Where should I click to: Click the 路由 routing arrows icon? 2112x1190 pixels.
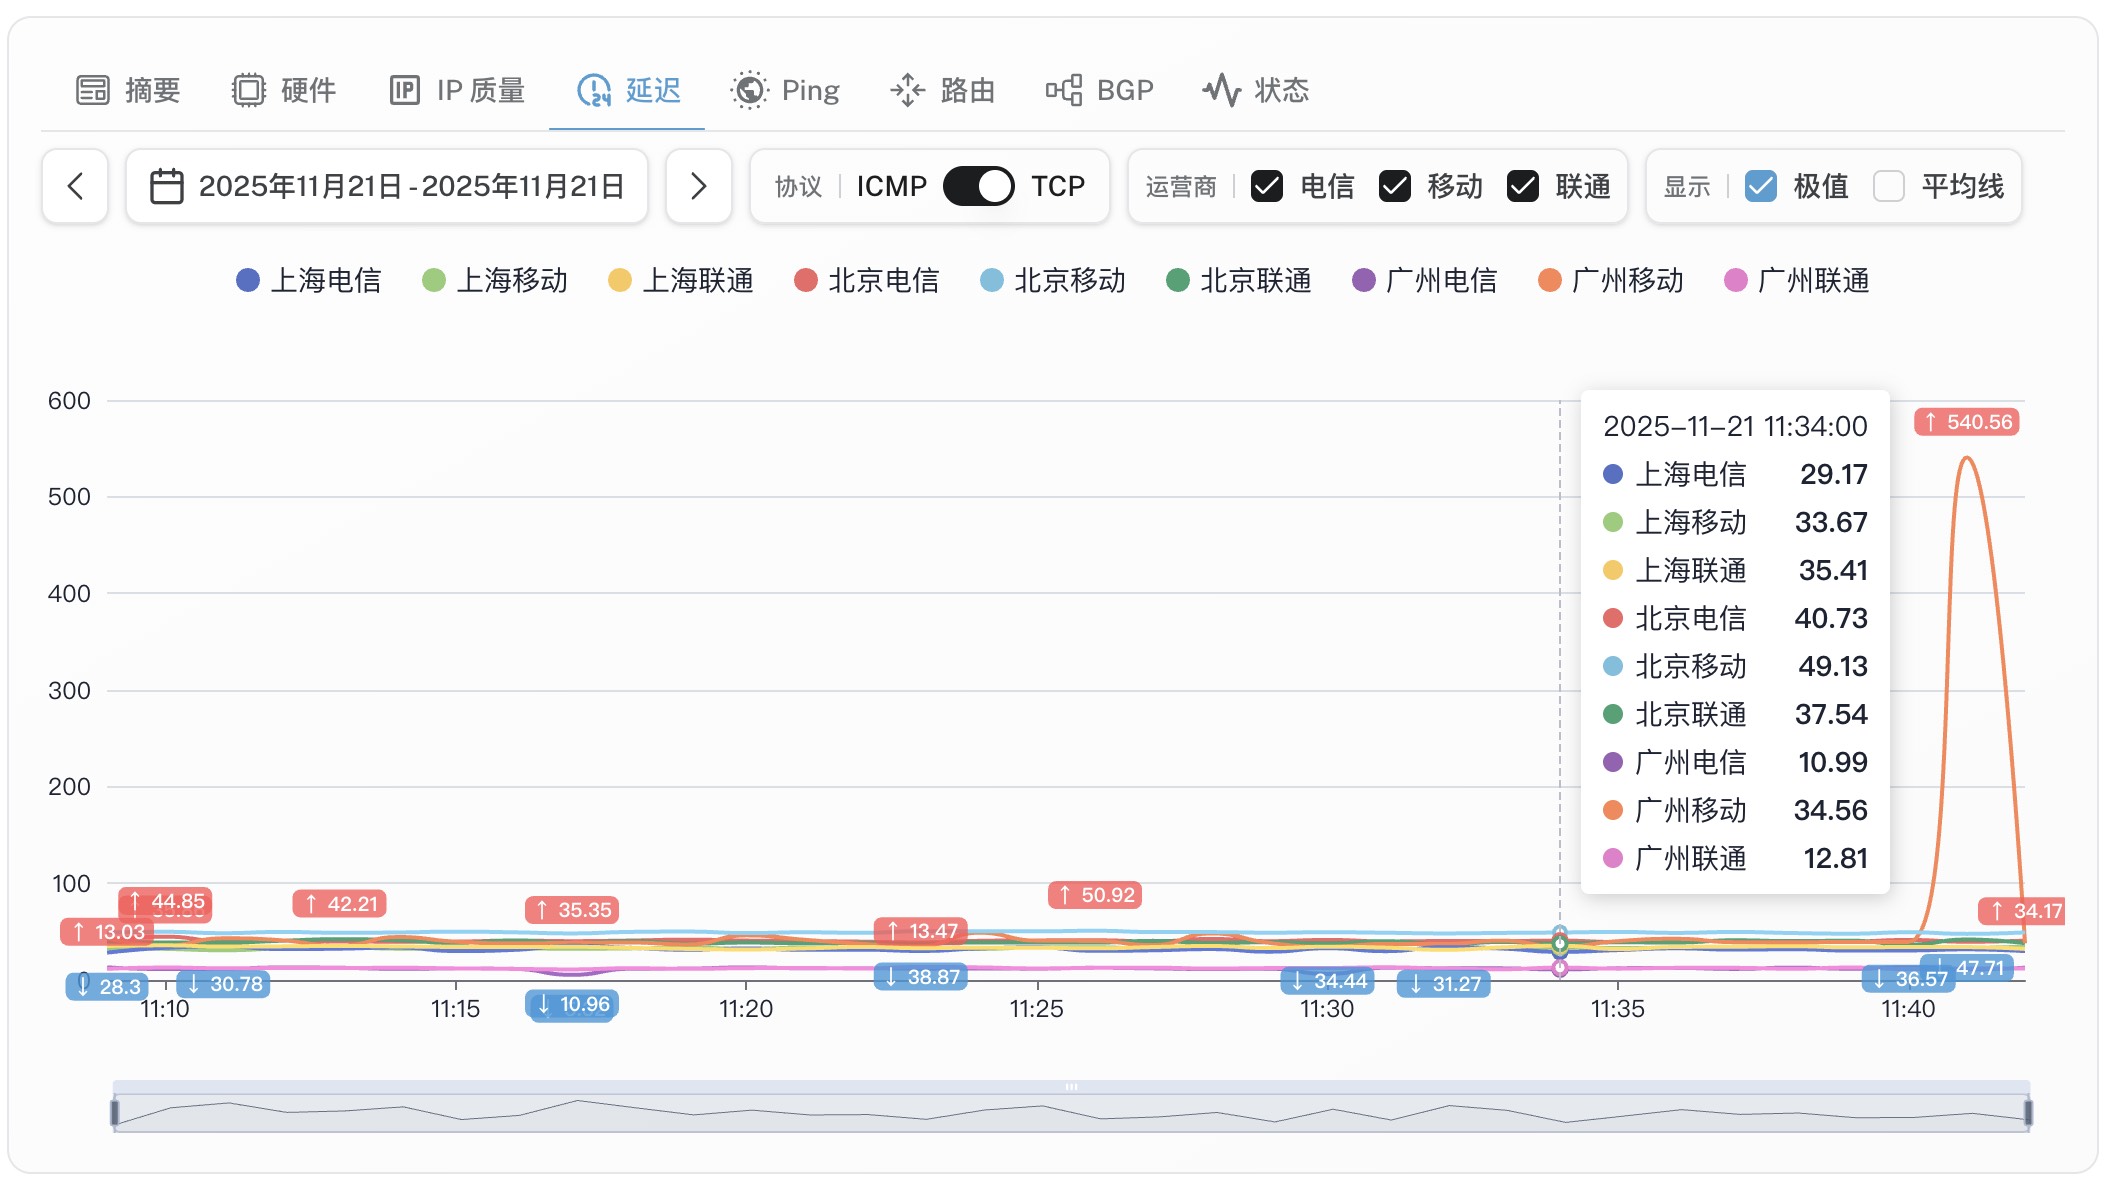907,90
